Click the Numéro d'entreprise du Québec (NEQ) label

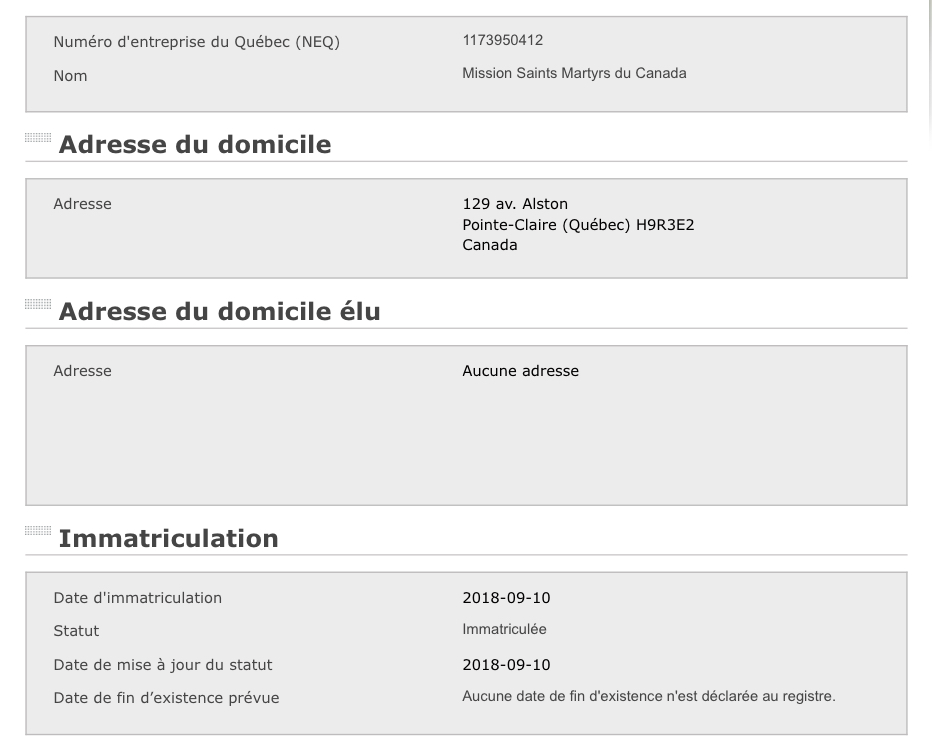(x=196, y=42)
